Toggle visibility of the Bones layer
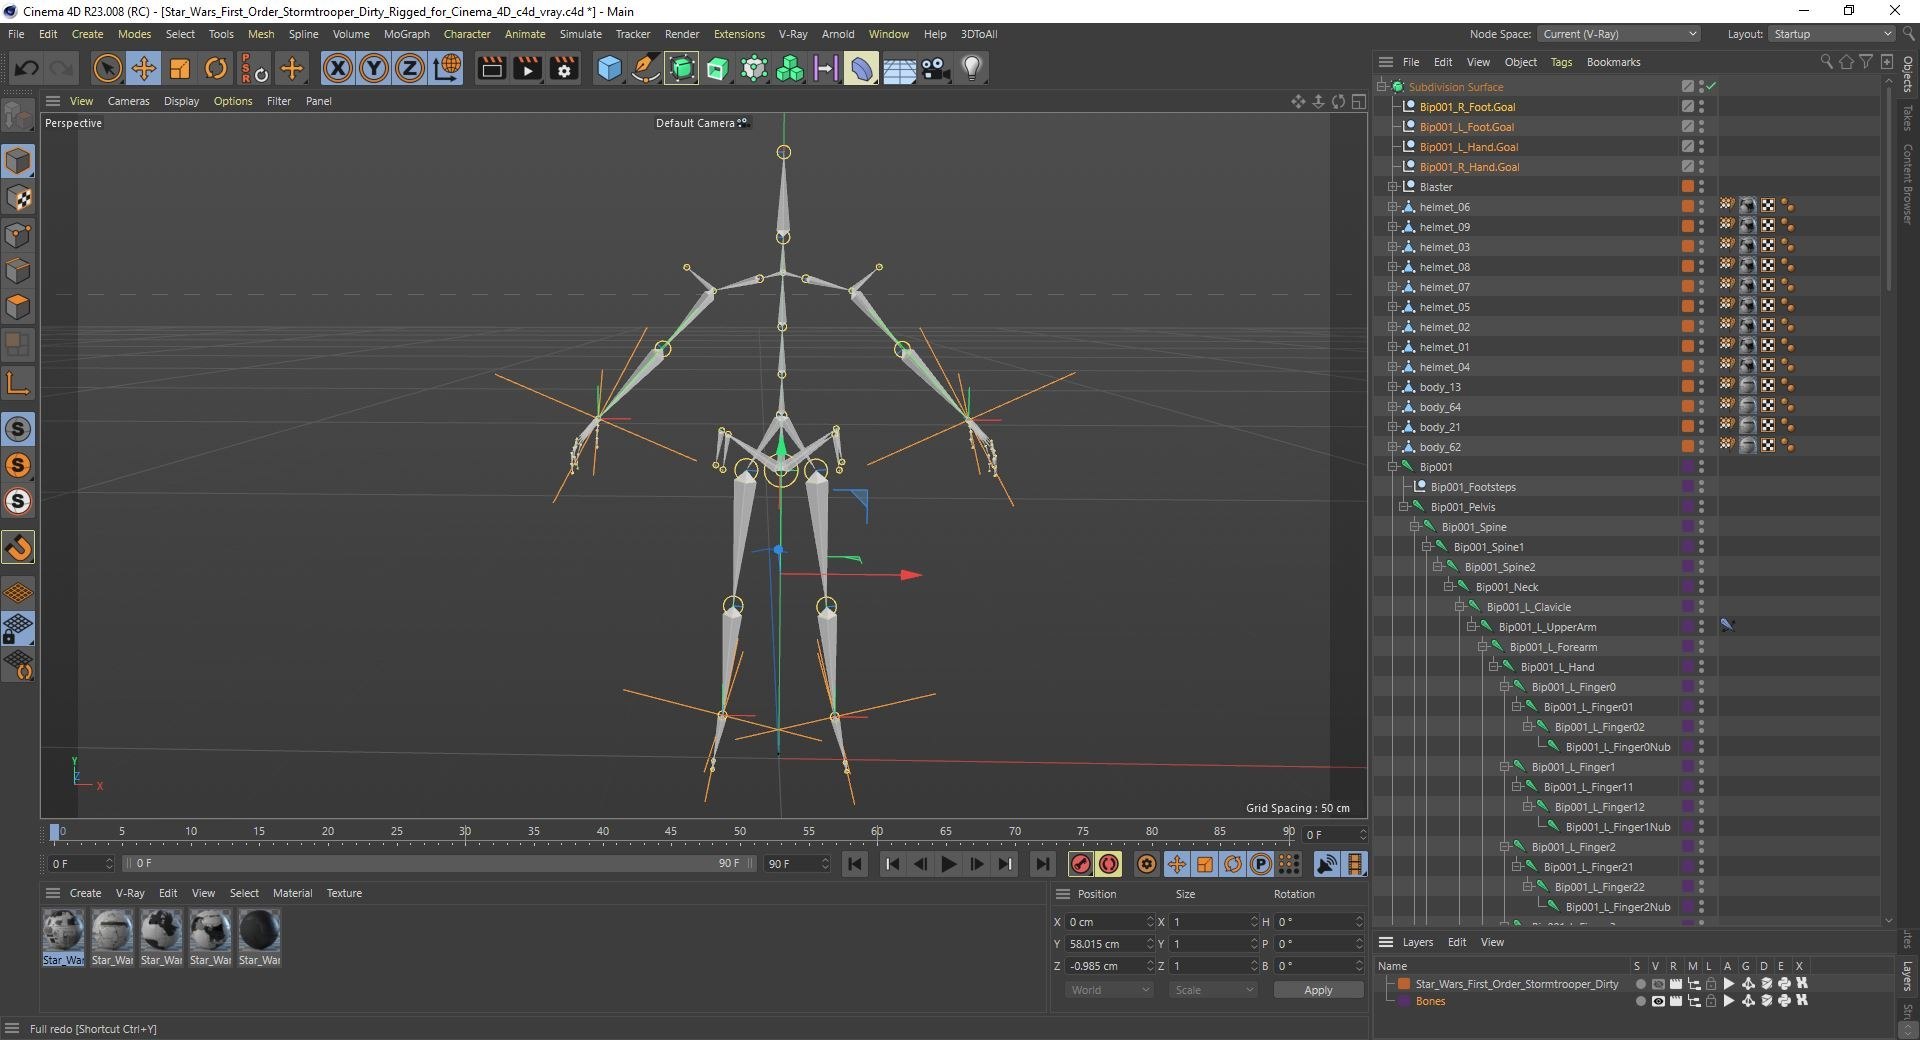 point(1657,1001)
